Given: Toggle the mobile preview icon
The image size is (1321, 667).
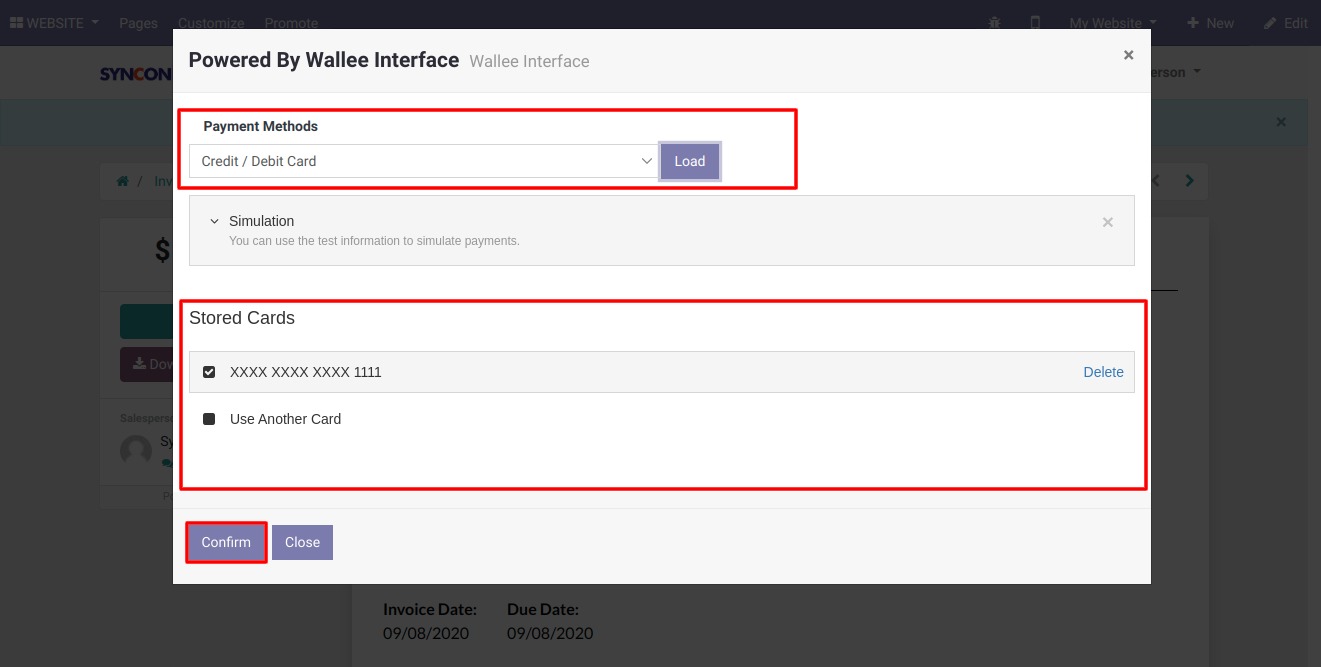Looking at the screenshot, I should pyautogui.click(x=1035, y=23).
